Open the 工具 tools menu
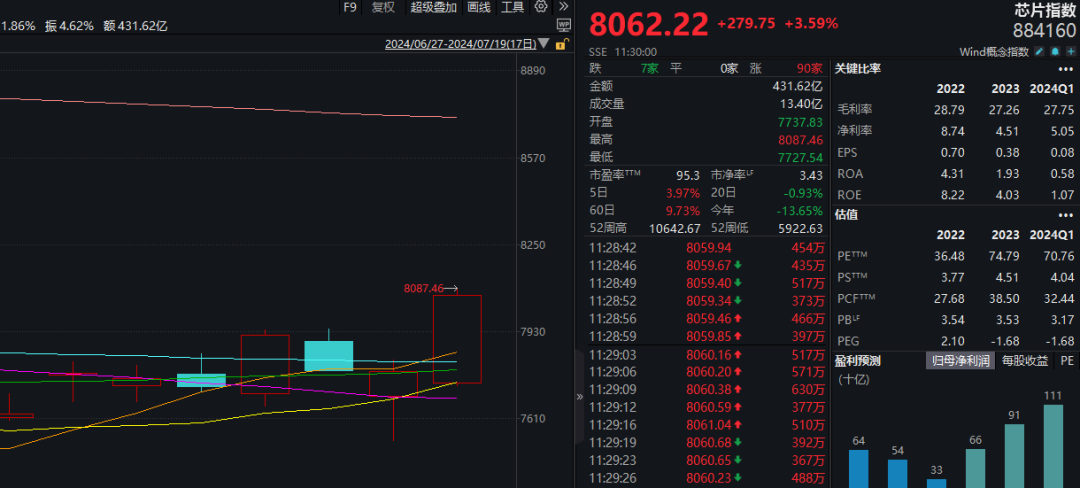 click(512, 7)
